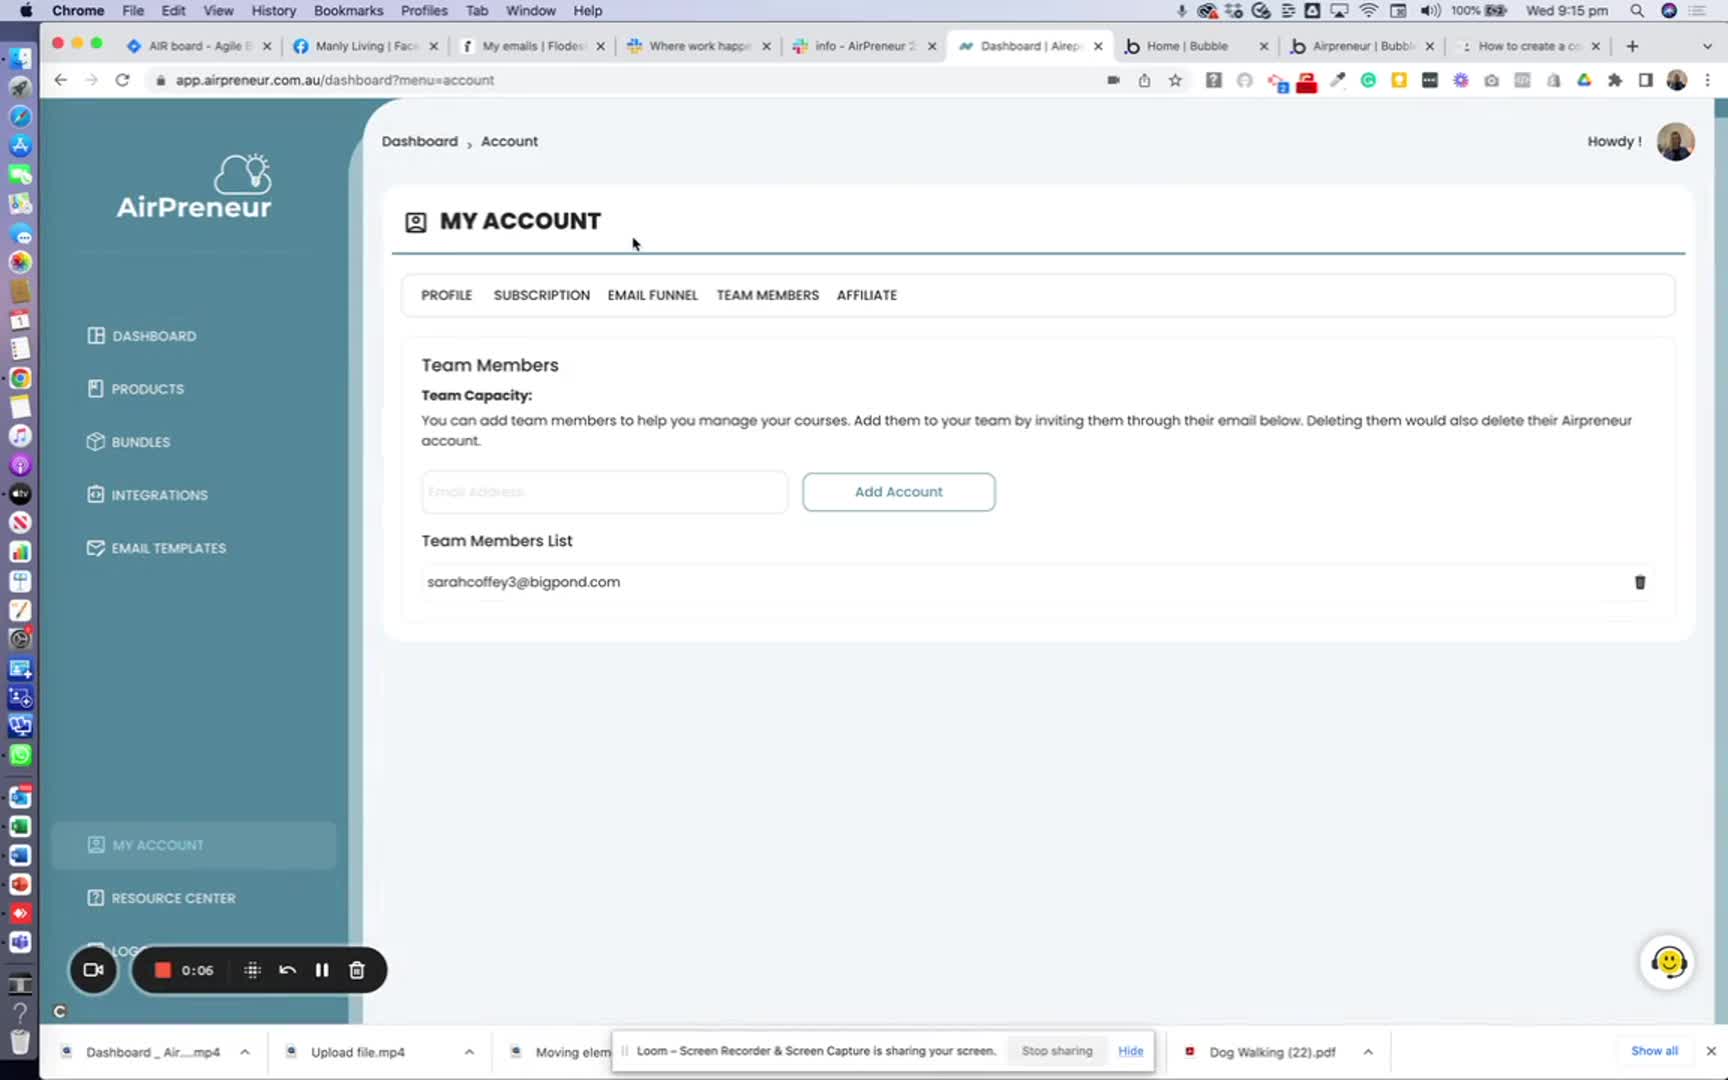1728x1080 pixels.
Task: Go back with the browser back arrow
Action: click(61, 80)
